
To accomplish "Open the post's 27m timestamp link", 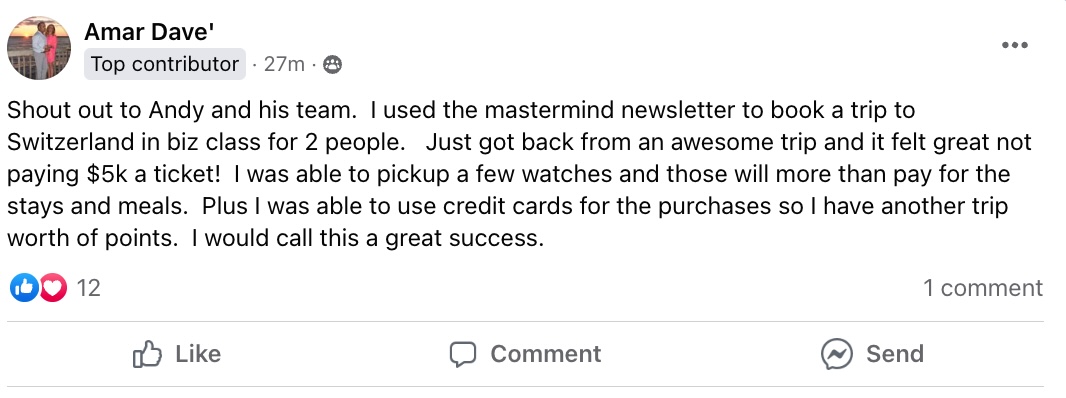I will click(x=284, y=65).
